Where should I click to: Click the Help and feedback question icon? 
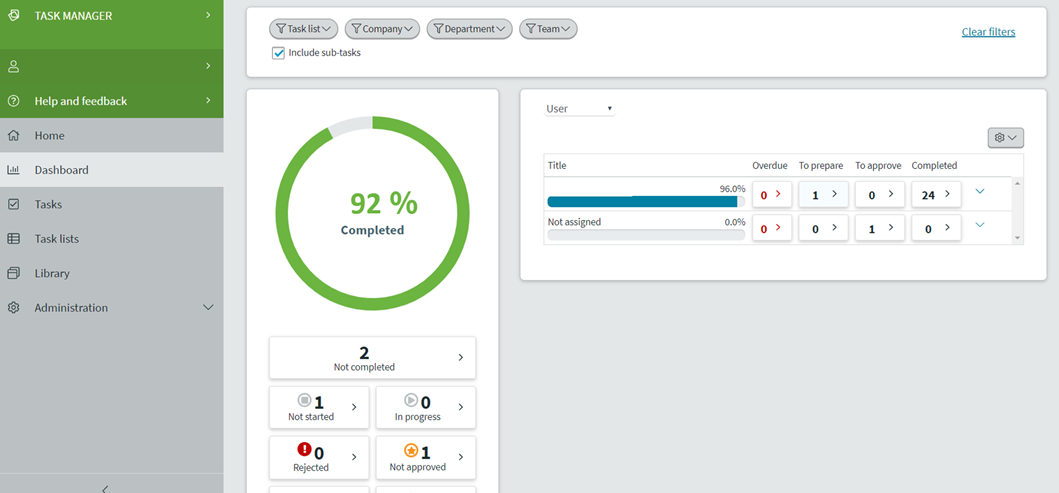pos(14,101)
